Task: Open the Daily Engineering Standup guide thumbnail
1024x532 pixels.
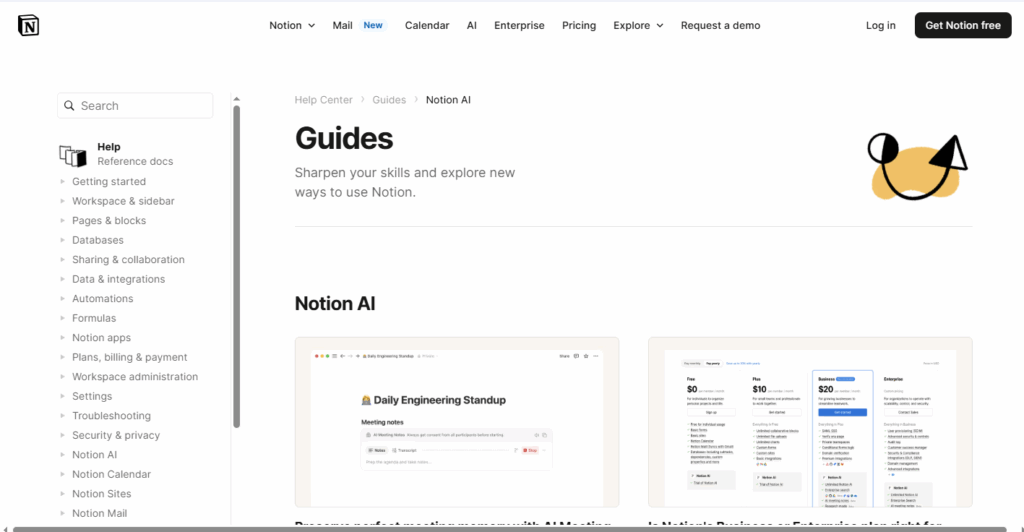Action: [457, 421]
